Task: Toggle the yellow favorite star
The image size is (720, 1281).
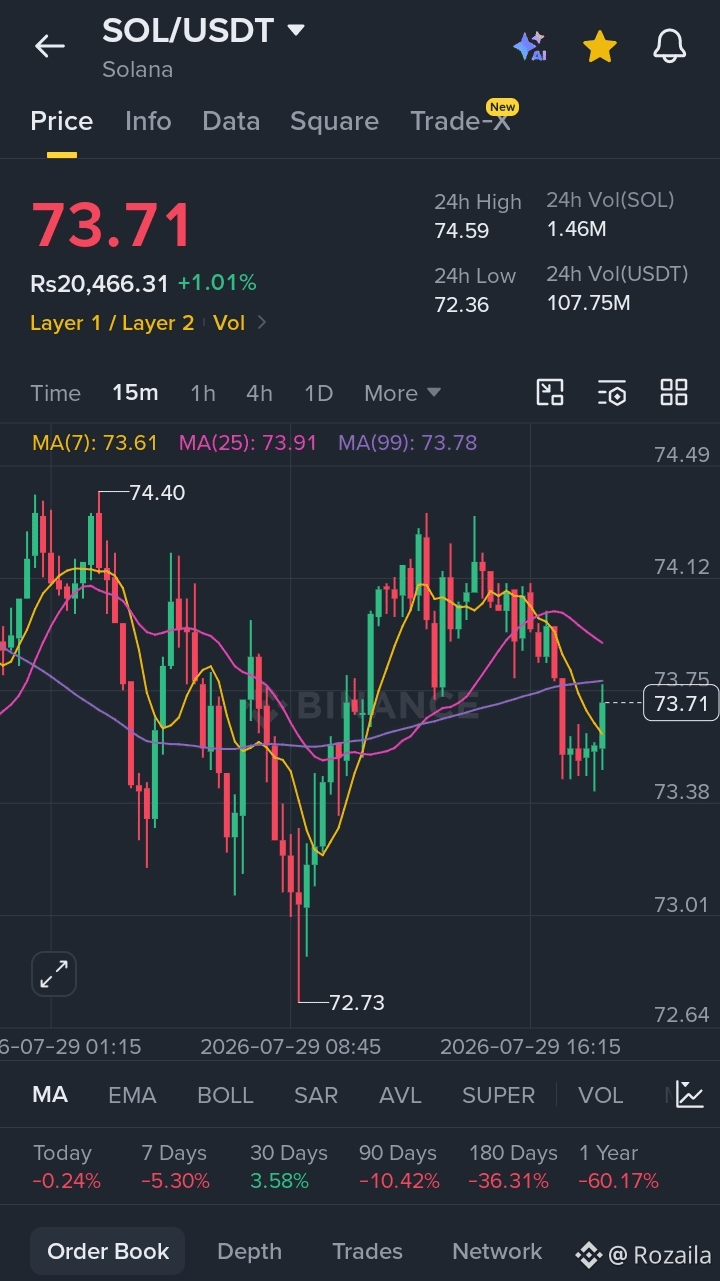Action: pyautogui.click(x=599, y=46)
